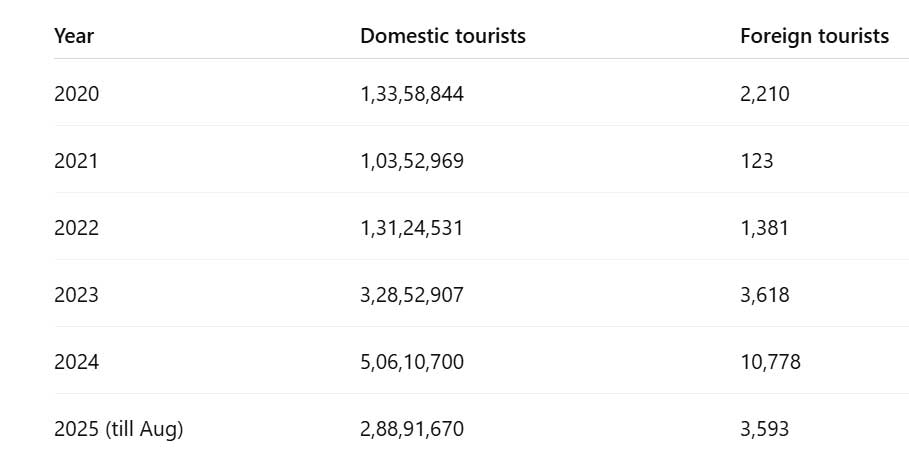Select the 2021 year cell
The height and width of the screenshot is (465, 909).
click(x=76, y=161)
